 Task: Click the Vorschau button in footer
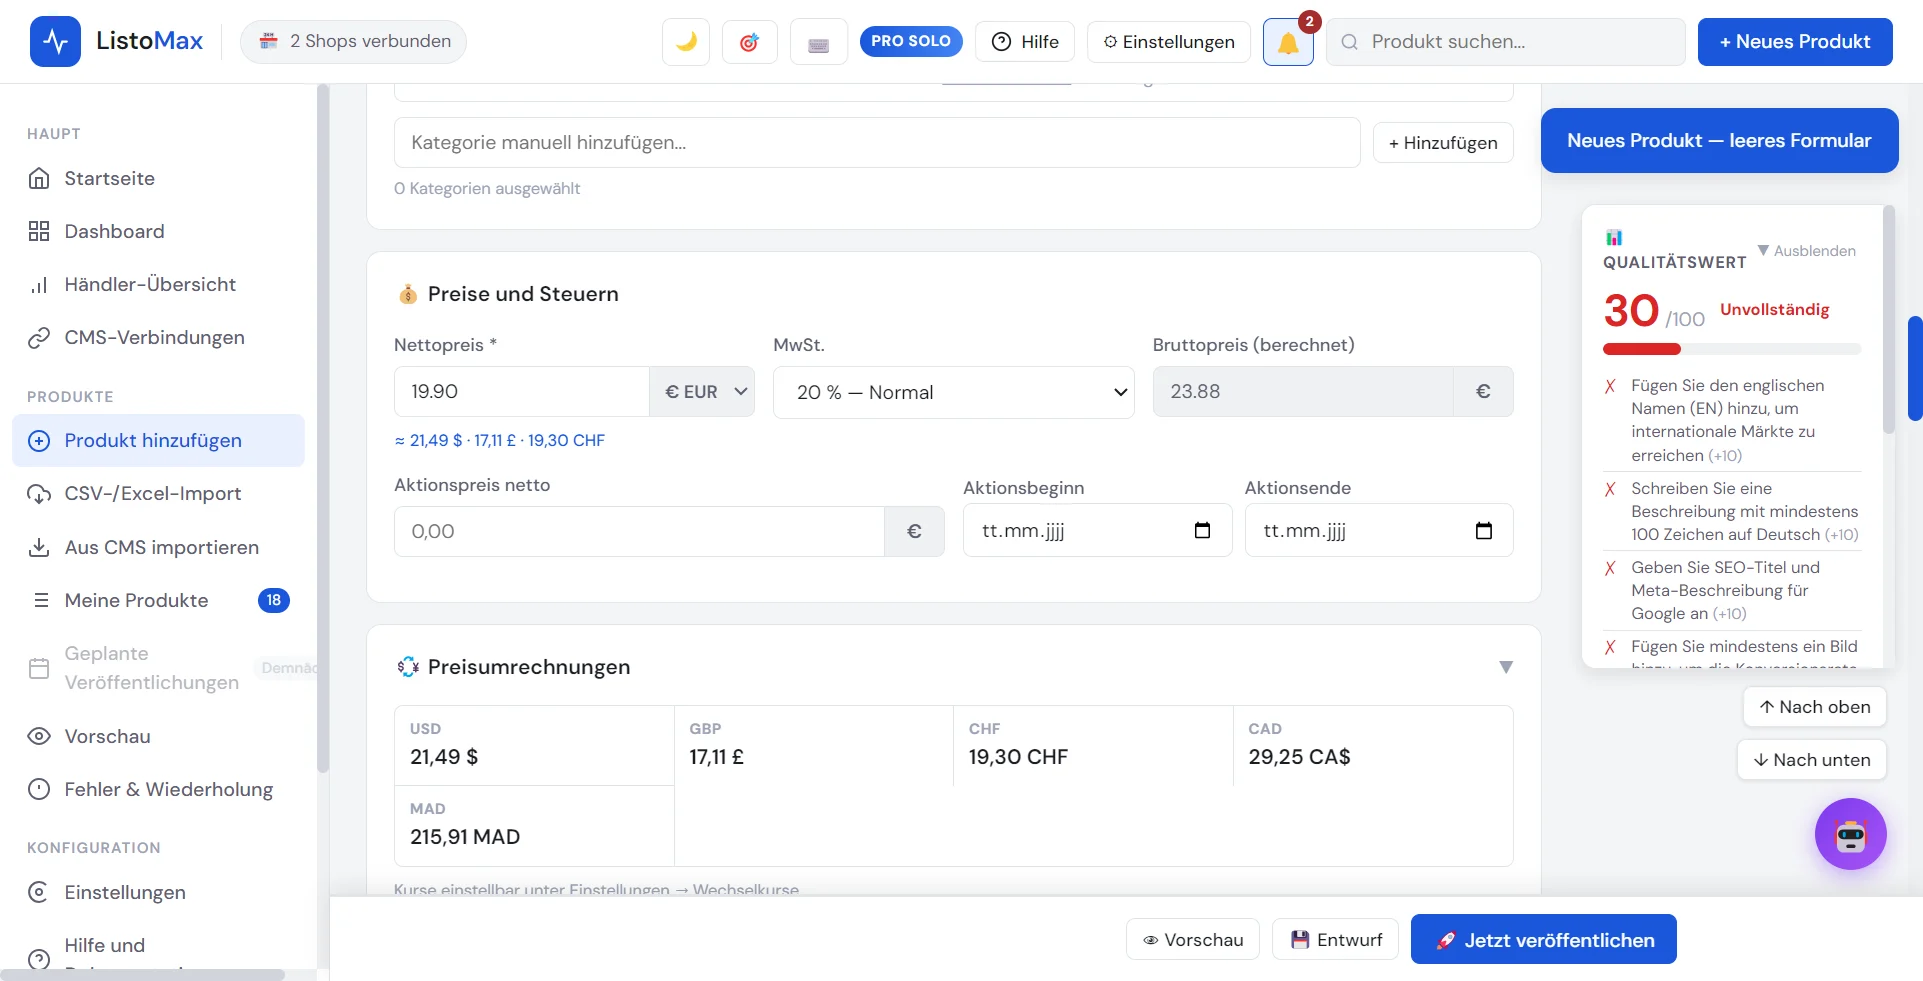pos(1193,940)
